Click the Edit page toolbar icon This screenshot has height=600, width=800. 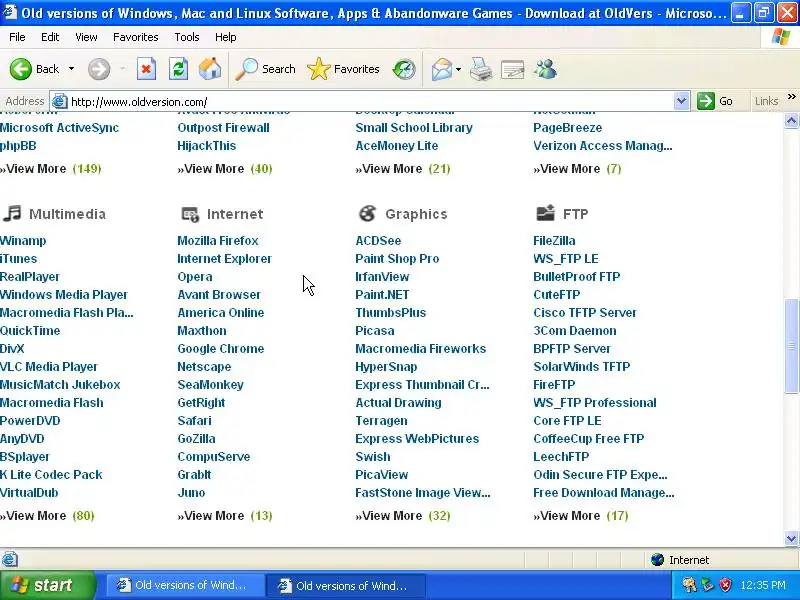(x=512, y=70)
